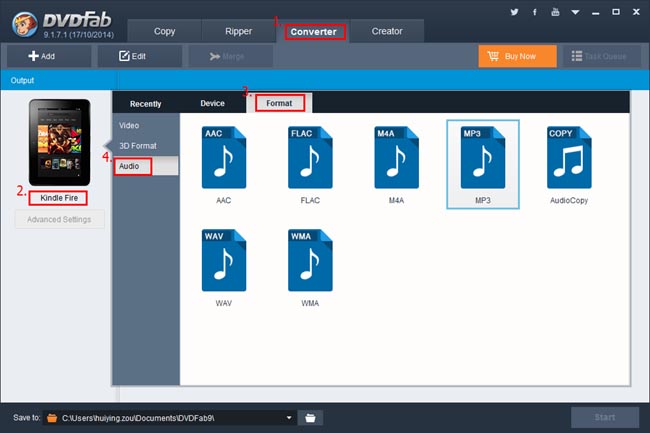Click the Output header label
This screenshot has height=433, width=650.
tap(22, 80)
